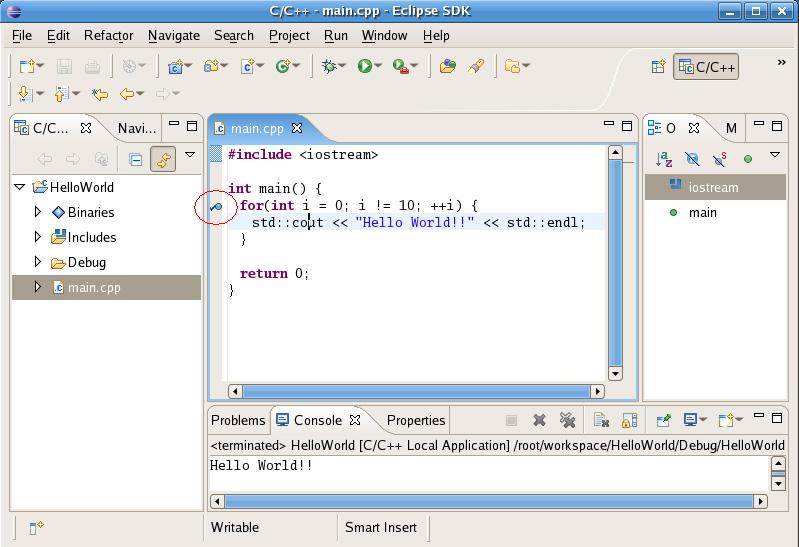Viewport: 799px width, 547px height.
Task: Click Collapse All in the C/C++ Projects view
Action: coord(136,159)
